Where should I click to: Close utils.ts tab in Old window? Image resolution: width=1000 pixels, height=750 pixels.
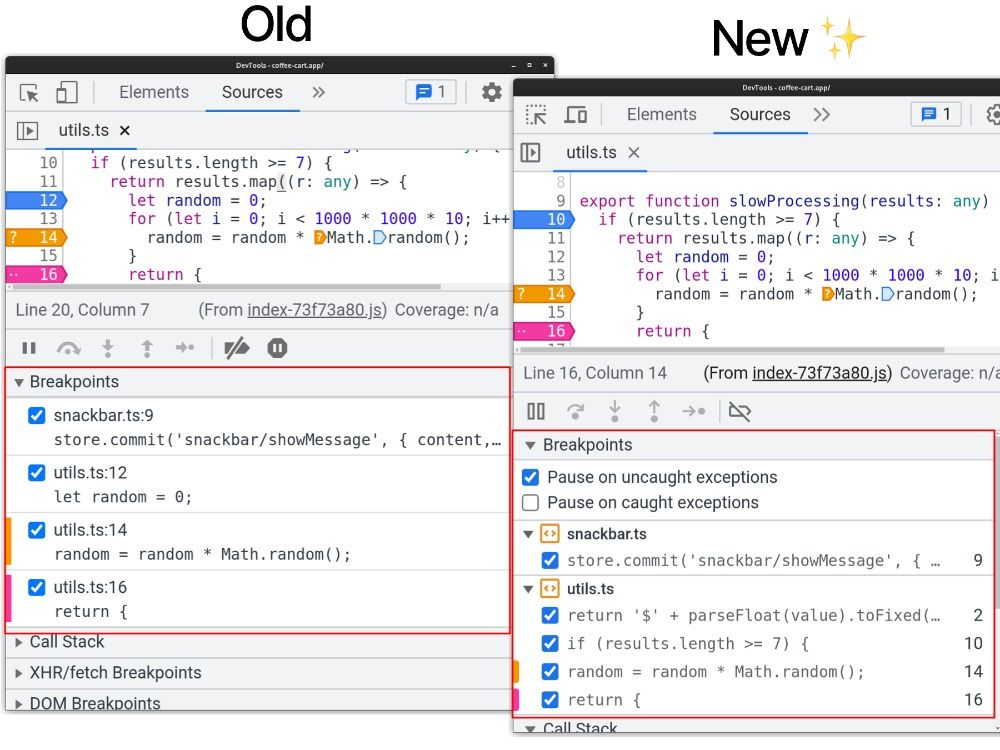tap(125, 131)
